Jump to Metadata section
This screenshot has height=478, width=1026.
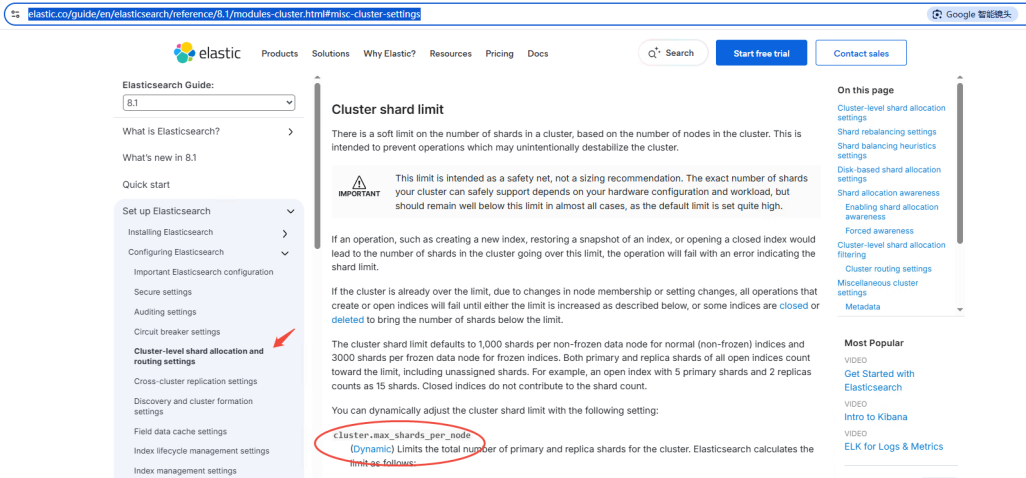(x=862, y=307)
